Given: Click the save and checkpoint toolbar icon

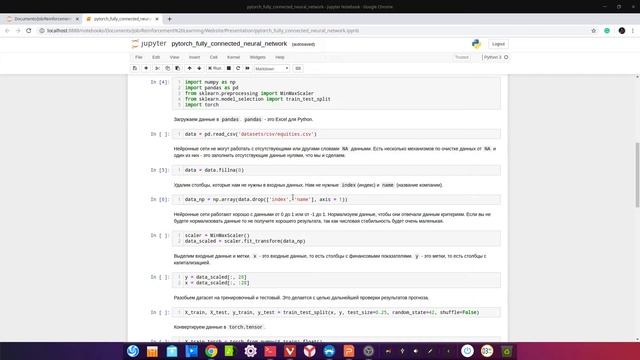Looking at the screenshot, I should [135, 69].
